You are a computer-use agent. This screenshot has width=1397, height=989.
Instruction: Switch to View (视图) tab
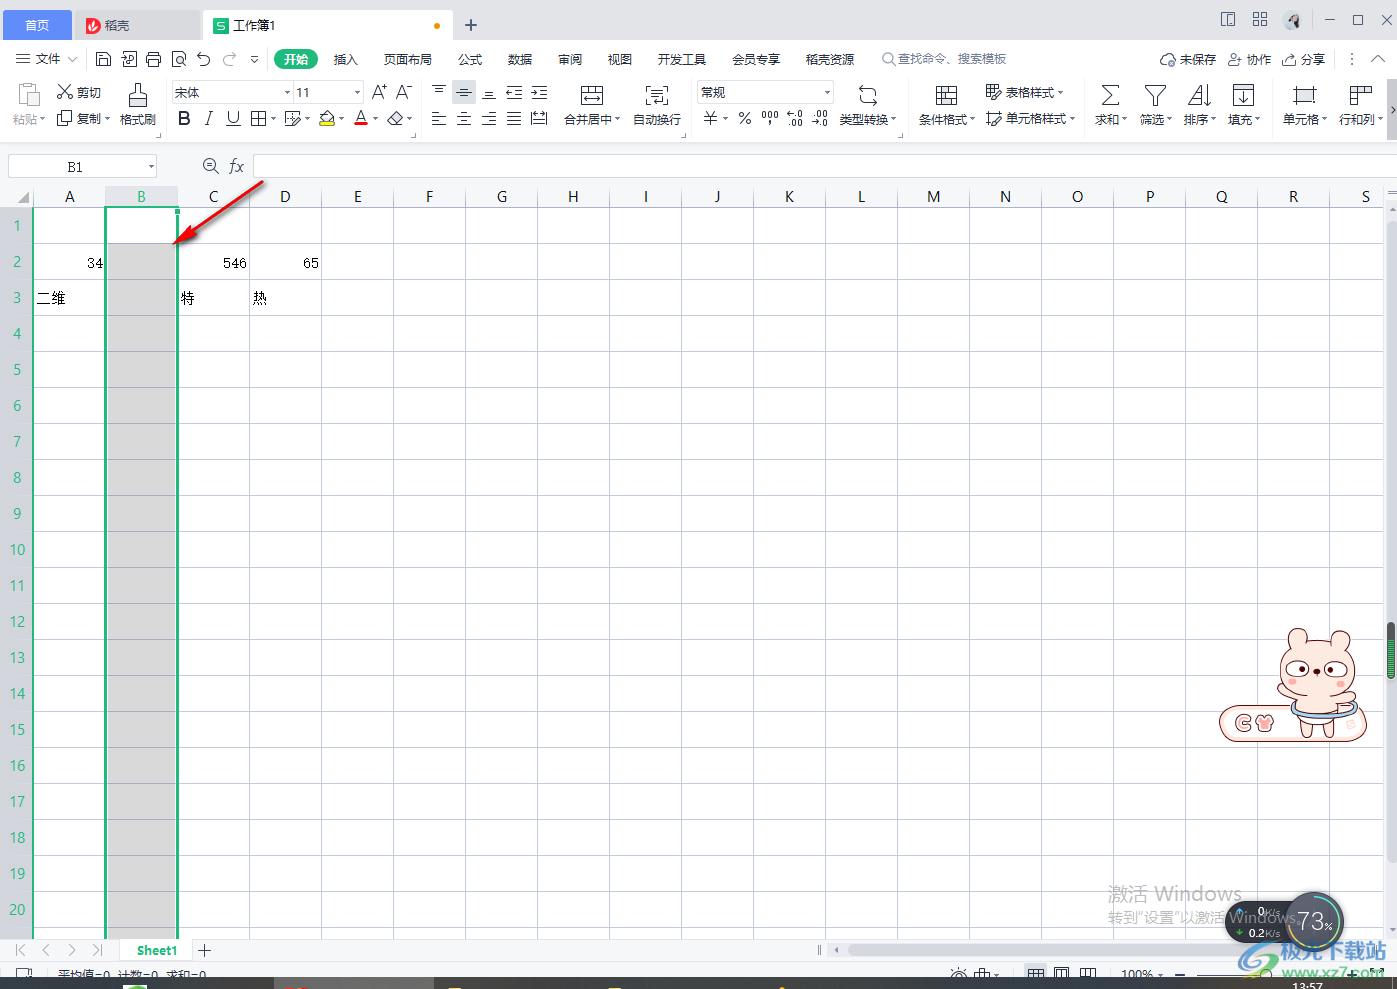[620, 59]
